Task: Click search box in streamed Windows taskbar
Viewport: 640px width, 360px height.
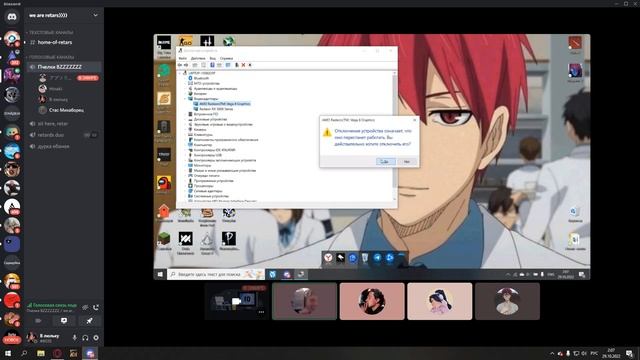Action: click(216, 274)
